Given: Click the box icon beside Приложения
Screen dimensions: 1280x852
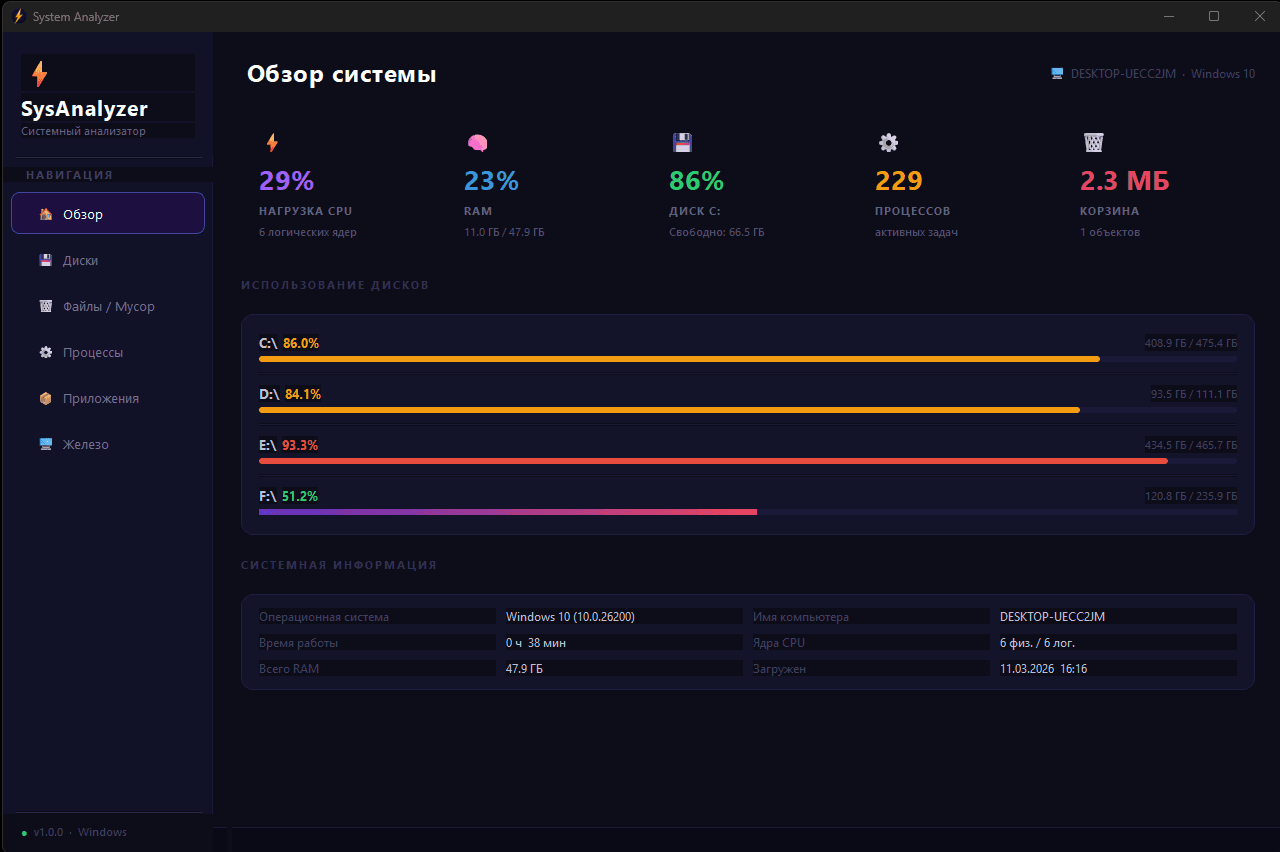Looking at the screenshot, I should 44,398.
